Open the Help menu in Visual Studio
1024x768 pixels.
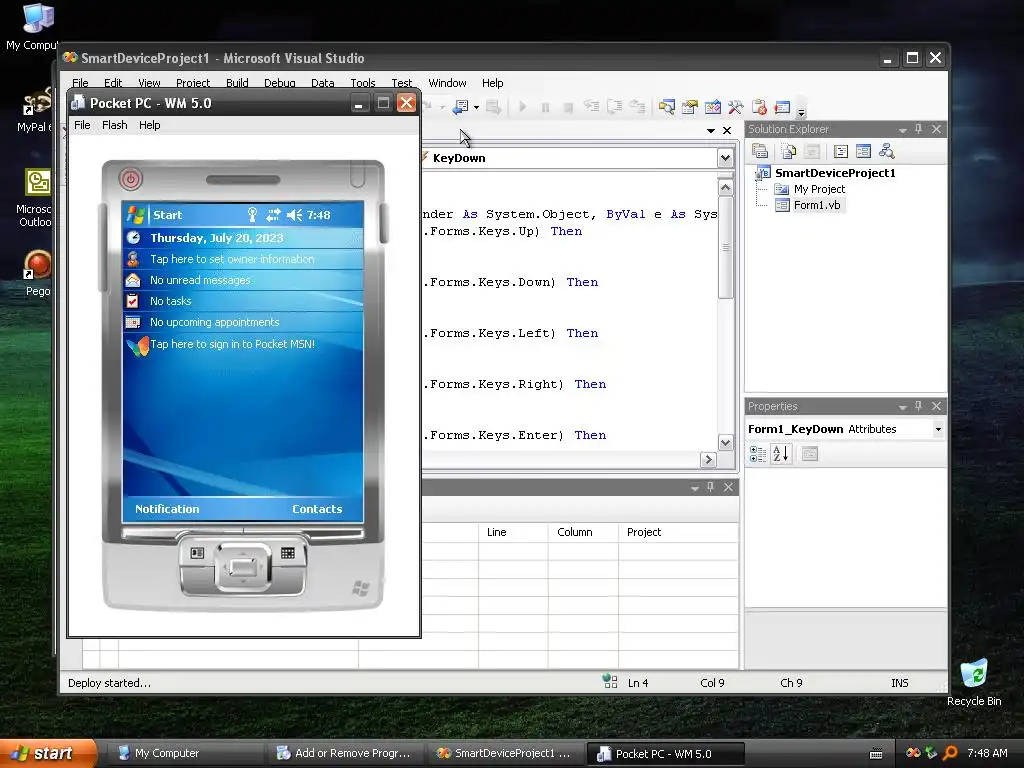click(492, 83)
